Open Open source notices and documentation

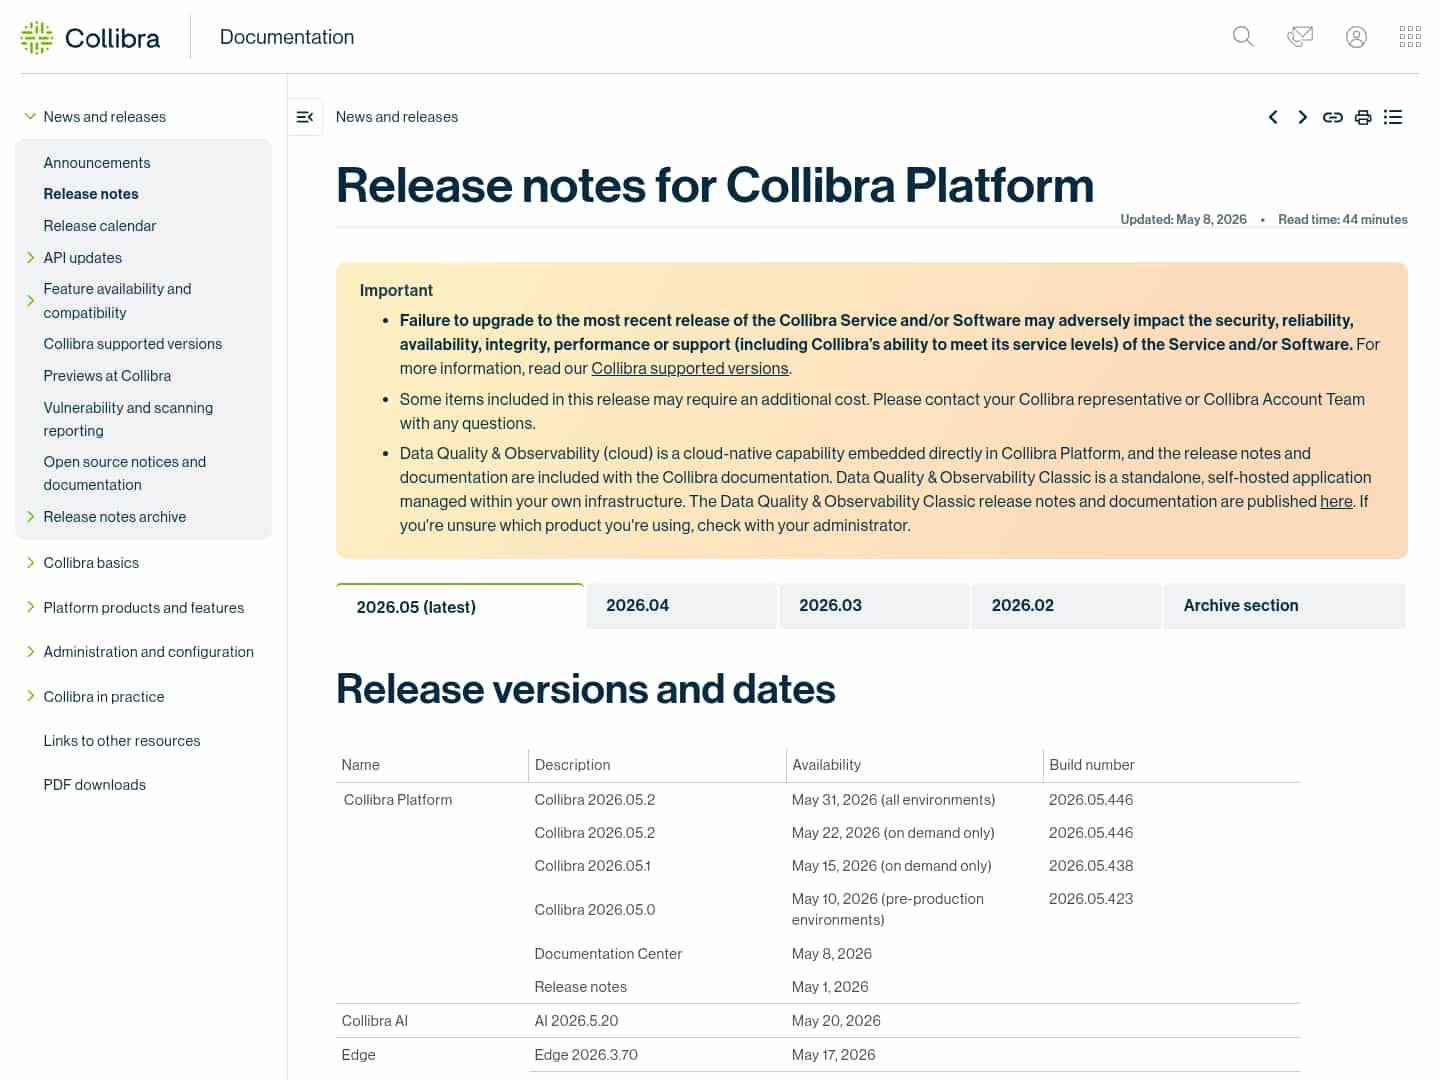tap(125, 473)
